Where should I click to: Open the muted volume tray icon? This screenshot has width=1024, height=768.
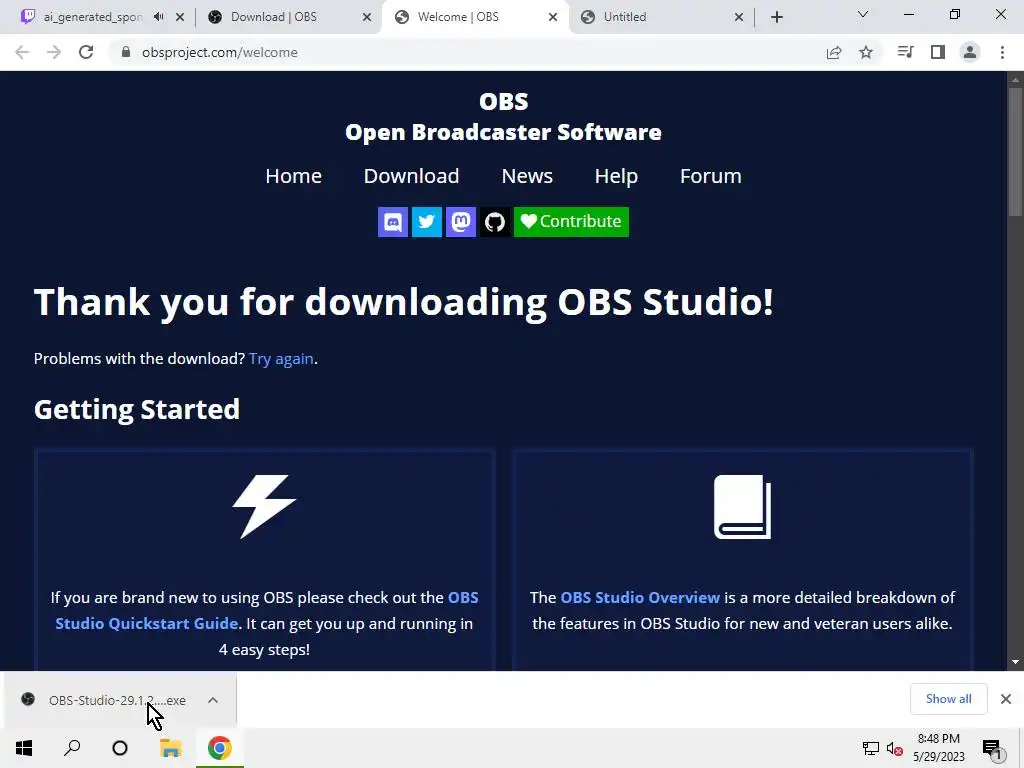pyautogui.click(x=894, y=748)
